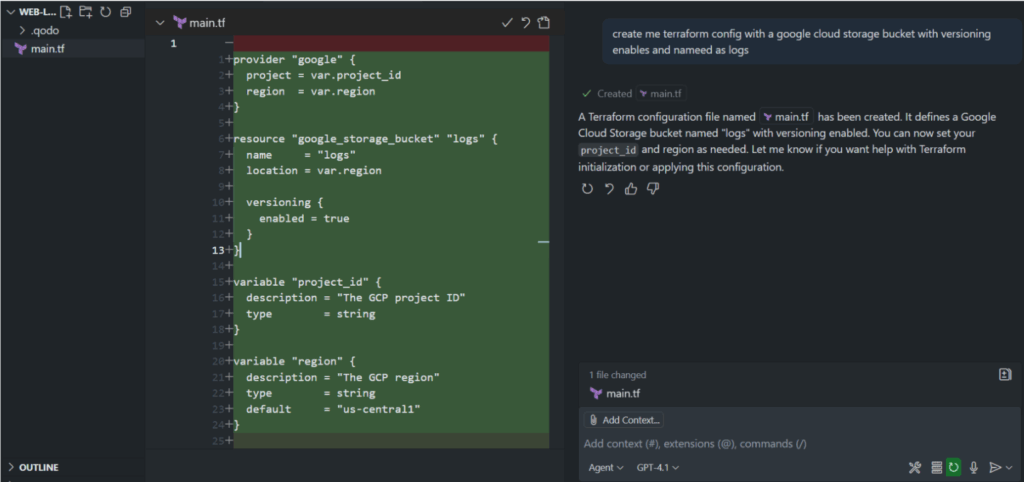Open the GPT-4.1 model picker
Viewport: 1024px width, 482px height.
pyautogui.click(x=658, y=467)
